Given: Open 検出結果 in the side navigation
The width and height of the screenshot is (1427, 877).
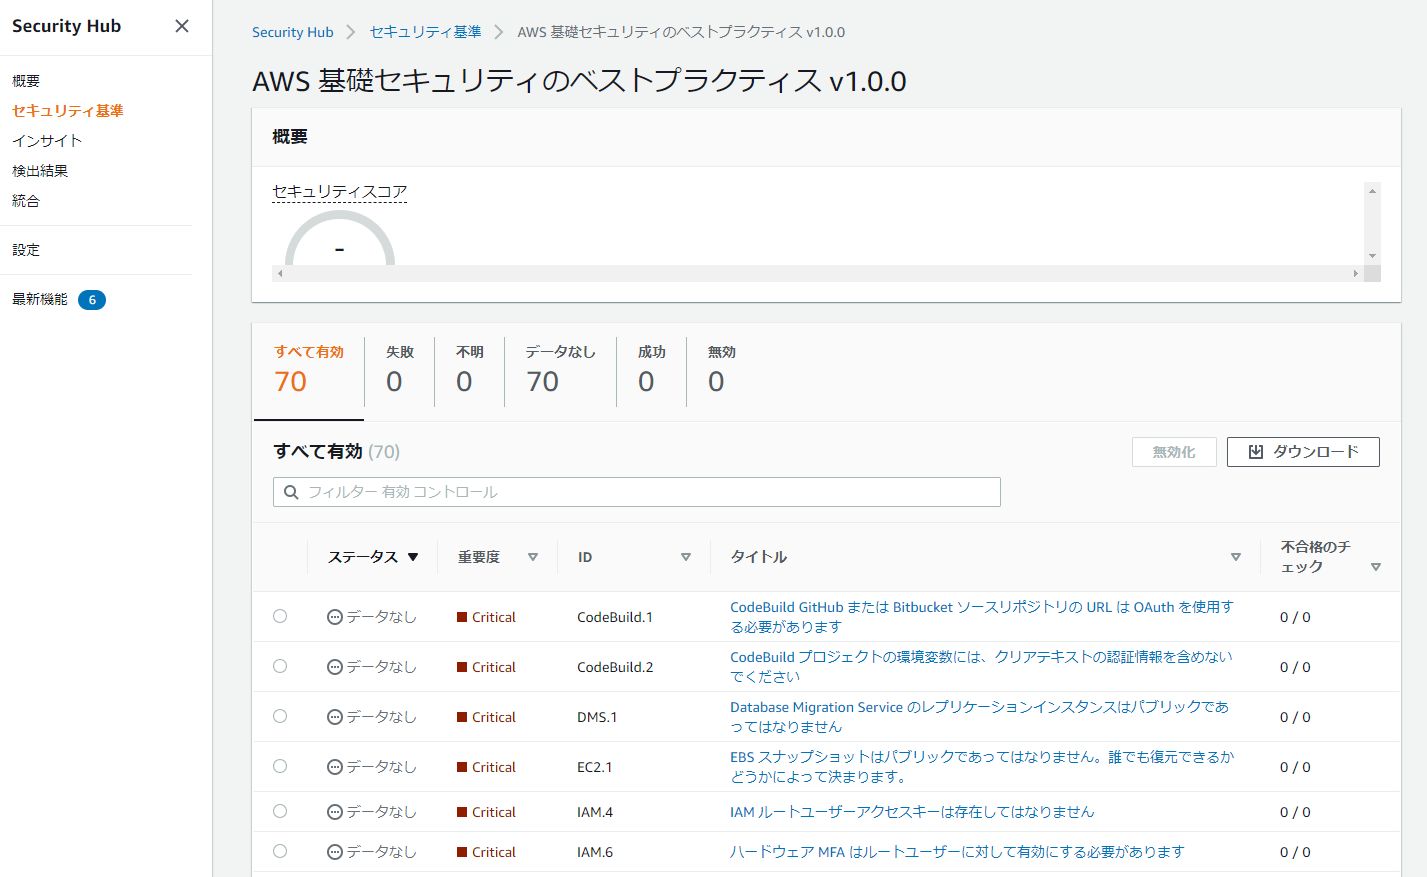Looking at the screenshot, I should pyautogui.click(x=40, y=171).
